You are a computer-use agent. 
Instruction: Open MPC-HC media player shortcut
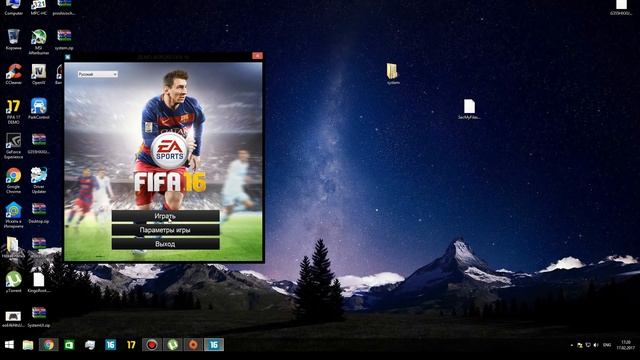pos(39,7)
